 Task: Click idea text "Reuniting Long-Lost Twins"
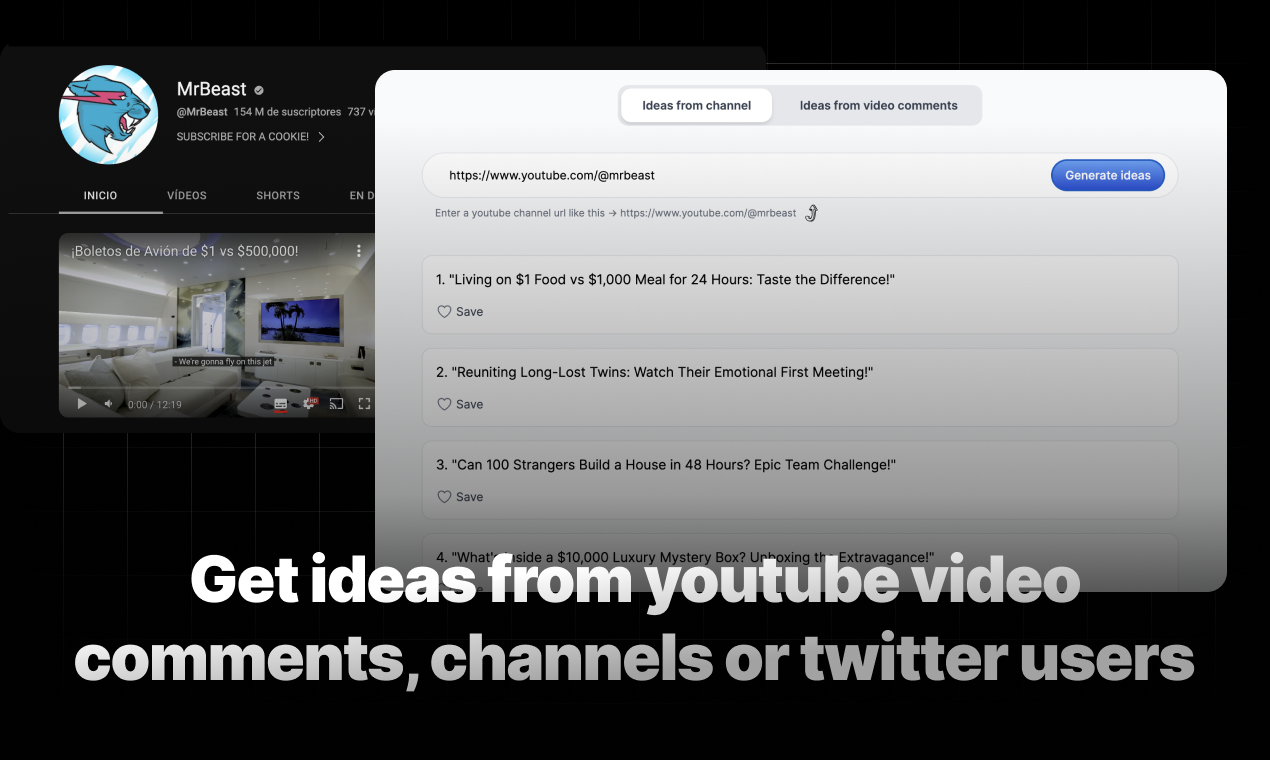654,372
